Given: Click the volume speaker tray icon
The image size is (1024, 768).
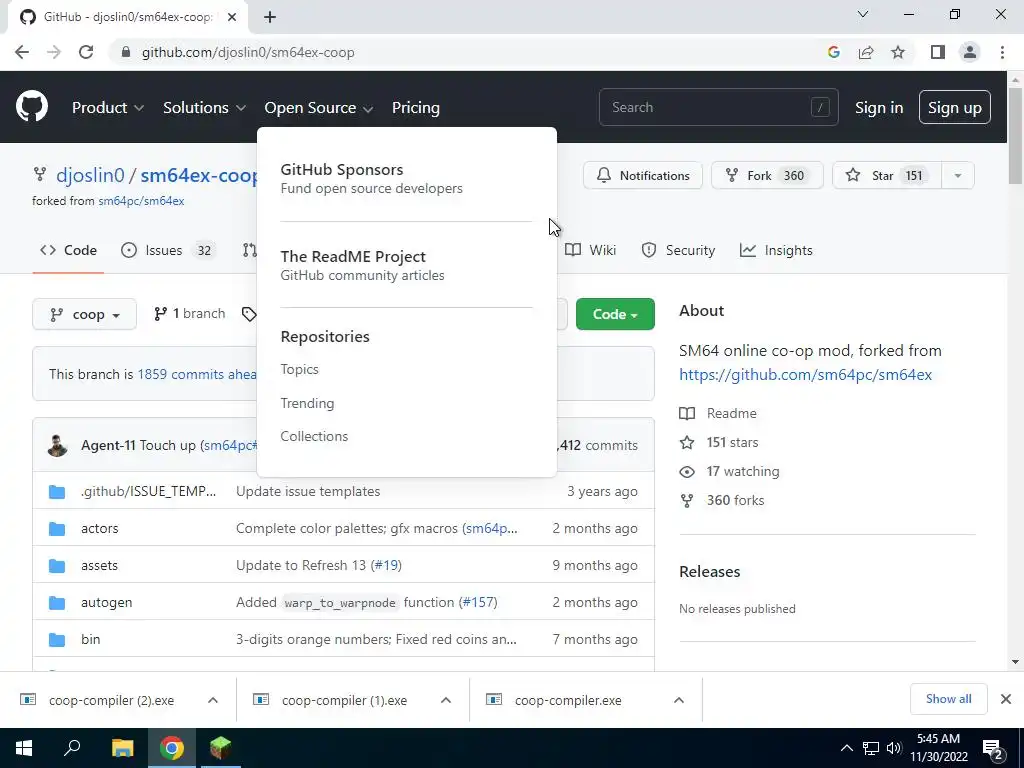Looking at the screenshot, I should coord(894,748).
